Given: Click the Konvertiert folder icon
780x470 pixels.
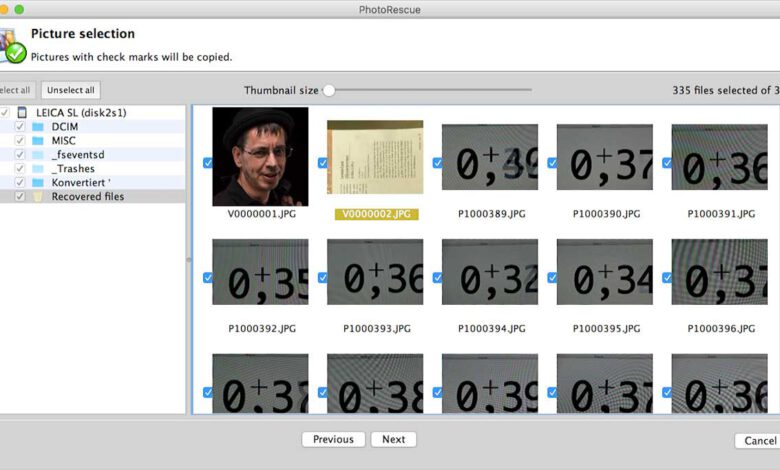Looking at the screenshot, I should (x=38, y=183).
